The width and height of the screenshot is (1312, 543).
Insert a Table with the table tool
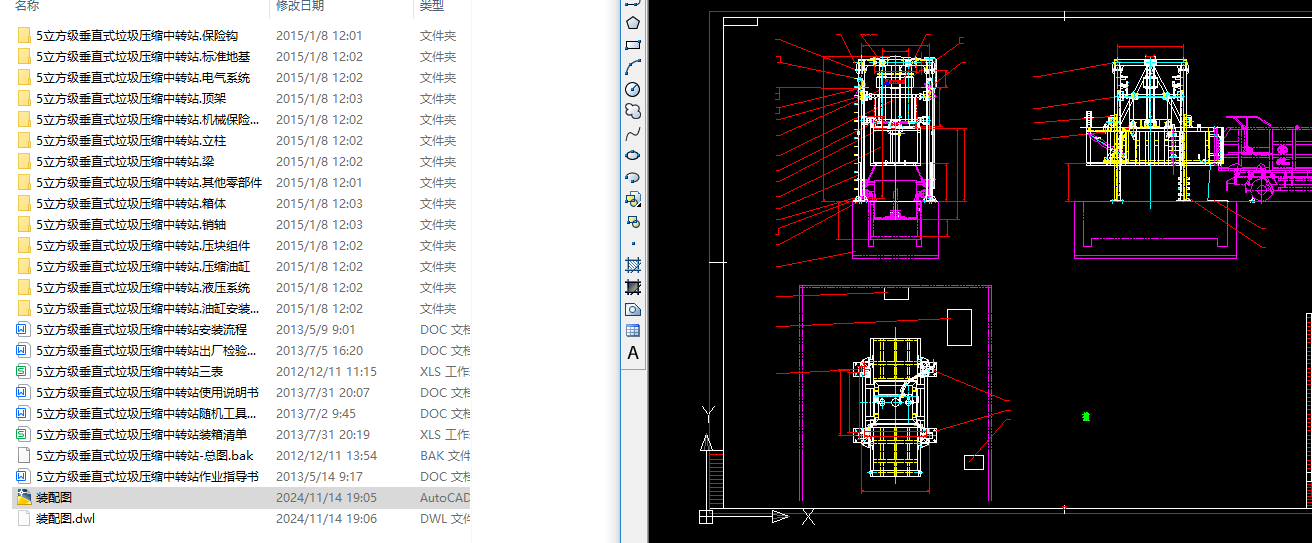coord(632,331)
